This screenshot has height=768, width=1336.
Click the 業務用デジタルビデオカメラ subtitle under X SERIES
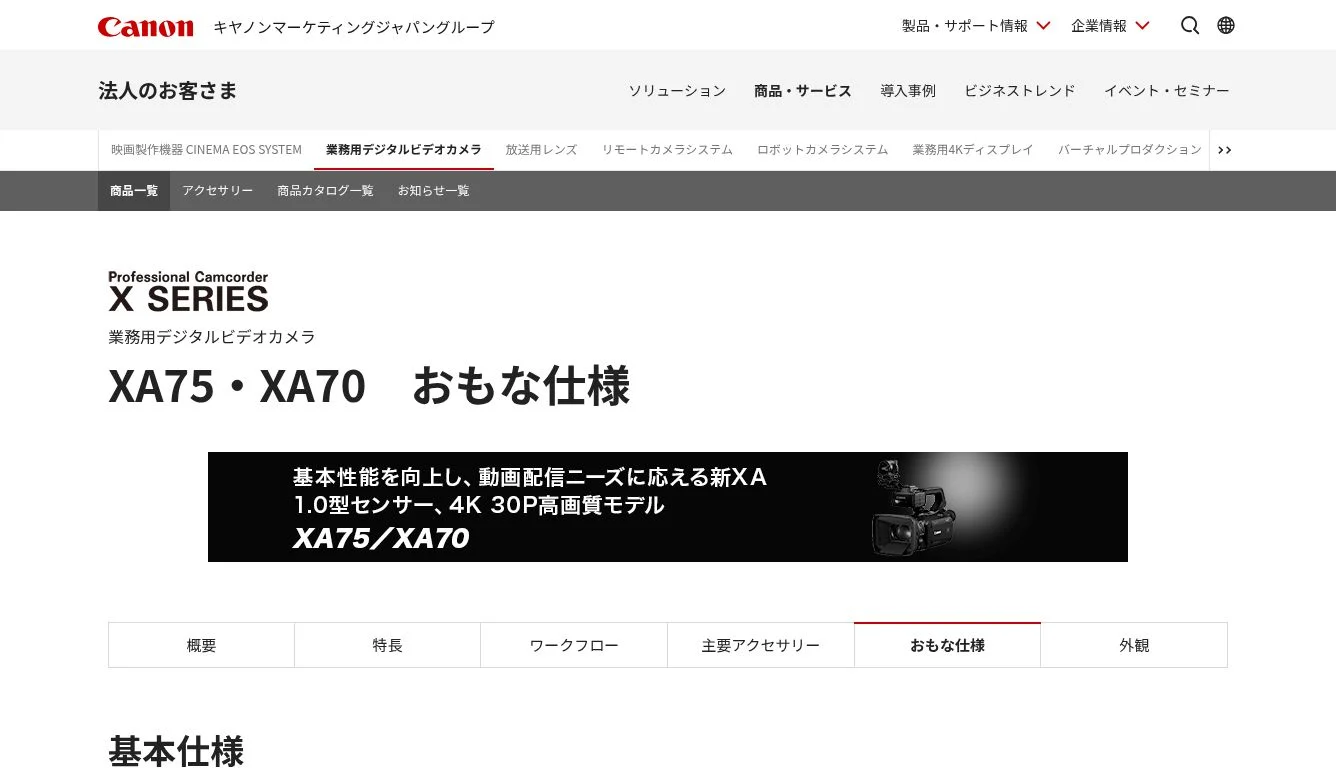pyautogui.click(x=212, y=338)
